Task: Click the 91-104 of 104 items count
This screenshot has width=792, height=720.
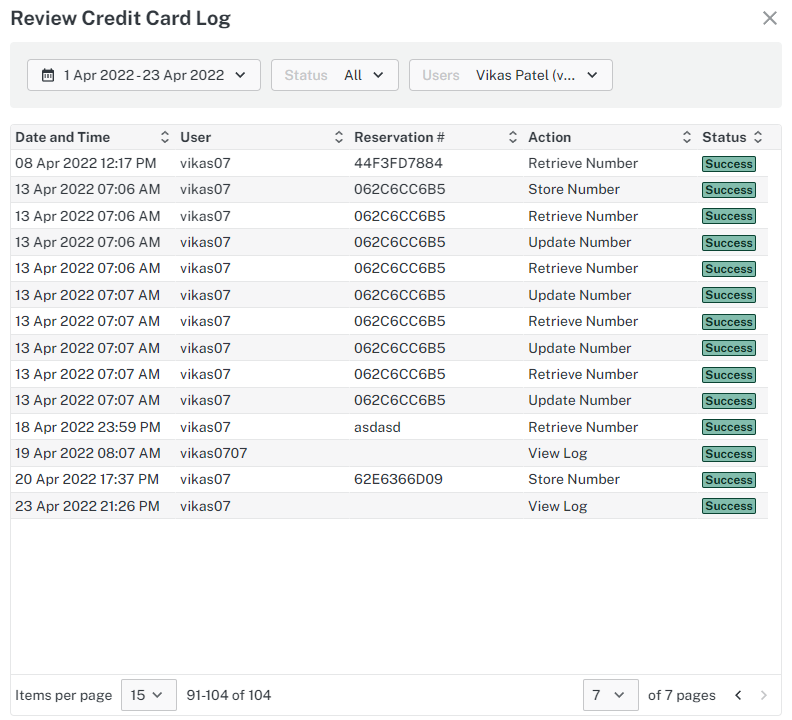Action: point(229,695)
